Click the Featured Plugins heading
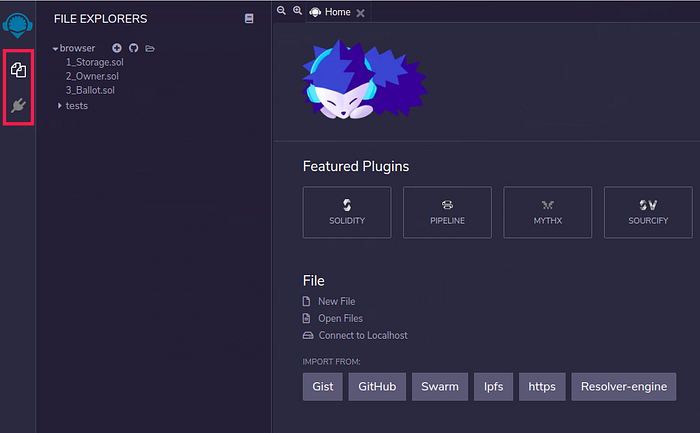 [x=356, y=166]
